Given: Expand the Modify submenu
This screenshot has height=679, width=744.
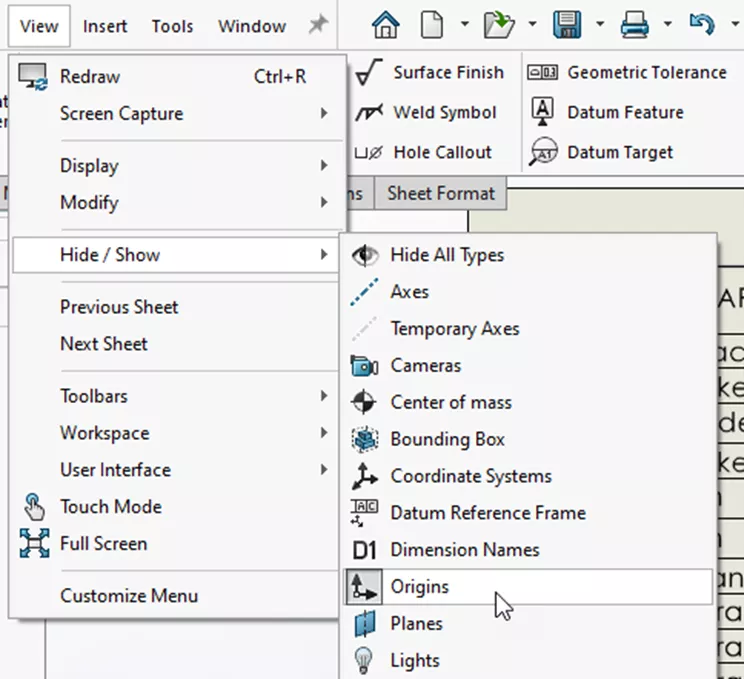Looking at the screenshot, I should (177, 203).
